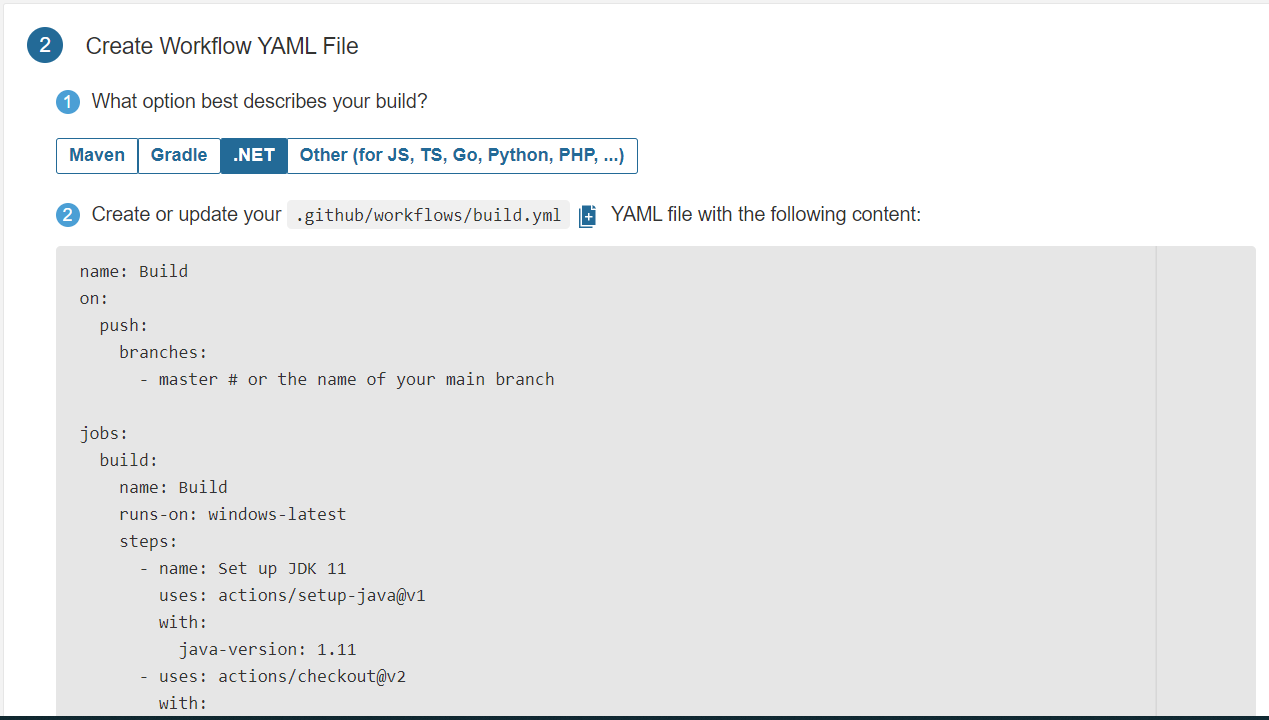
Task: Choose the Other (JS, TS, Go, Python, PHP) option
Action: (462, 155)
